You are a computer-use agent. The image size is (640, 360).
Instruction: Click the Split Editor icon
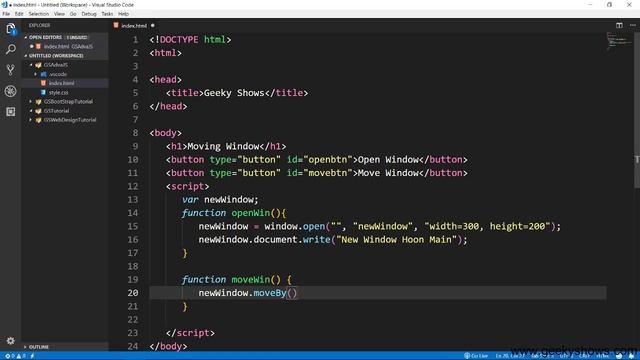619,25
